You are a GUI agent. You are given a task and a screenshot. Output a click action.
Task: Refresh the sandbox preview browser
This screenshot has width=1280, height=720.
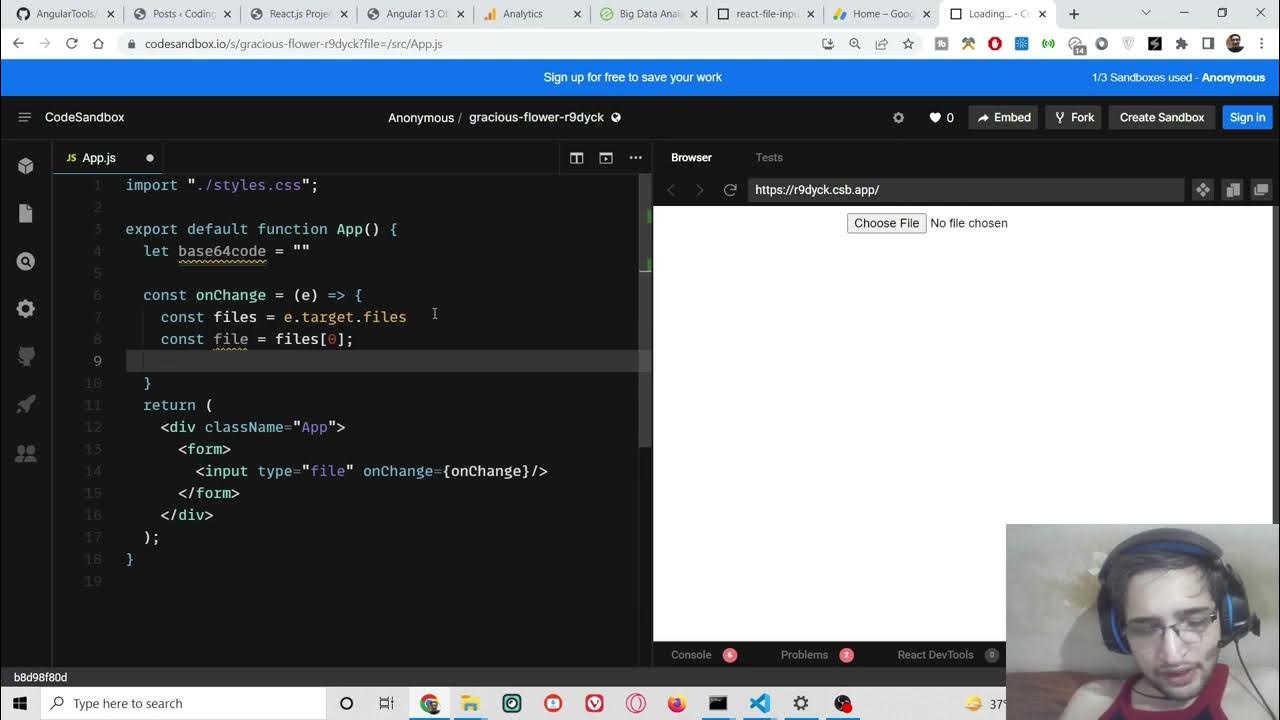coord(730,190)
